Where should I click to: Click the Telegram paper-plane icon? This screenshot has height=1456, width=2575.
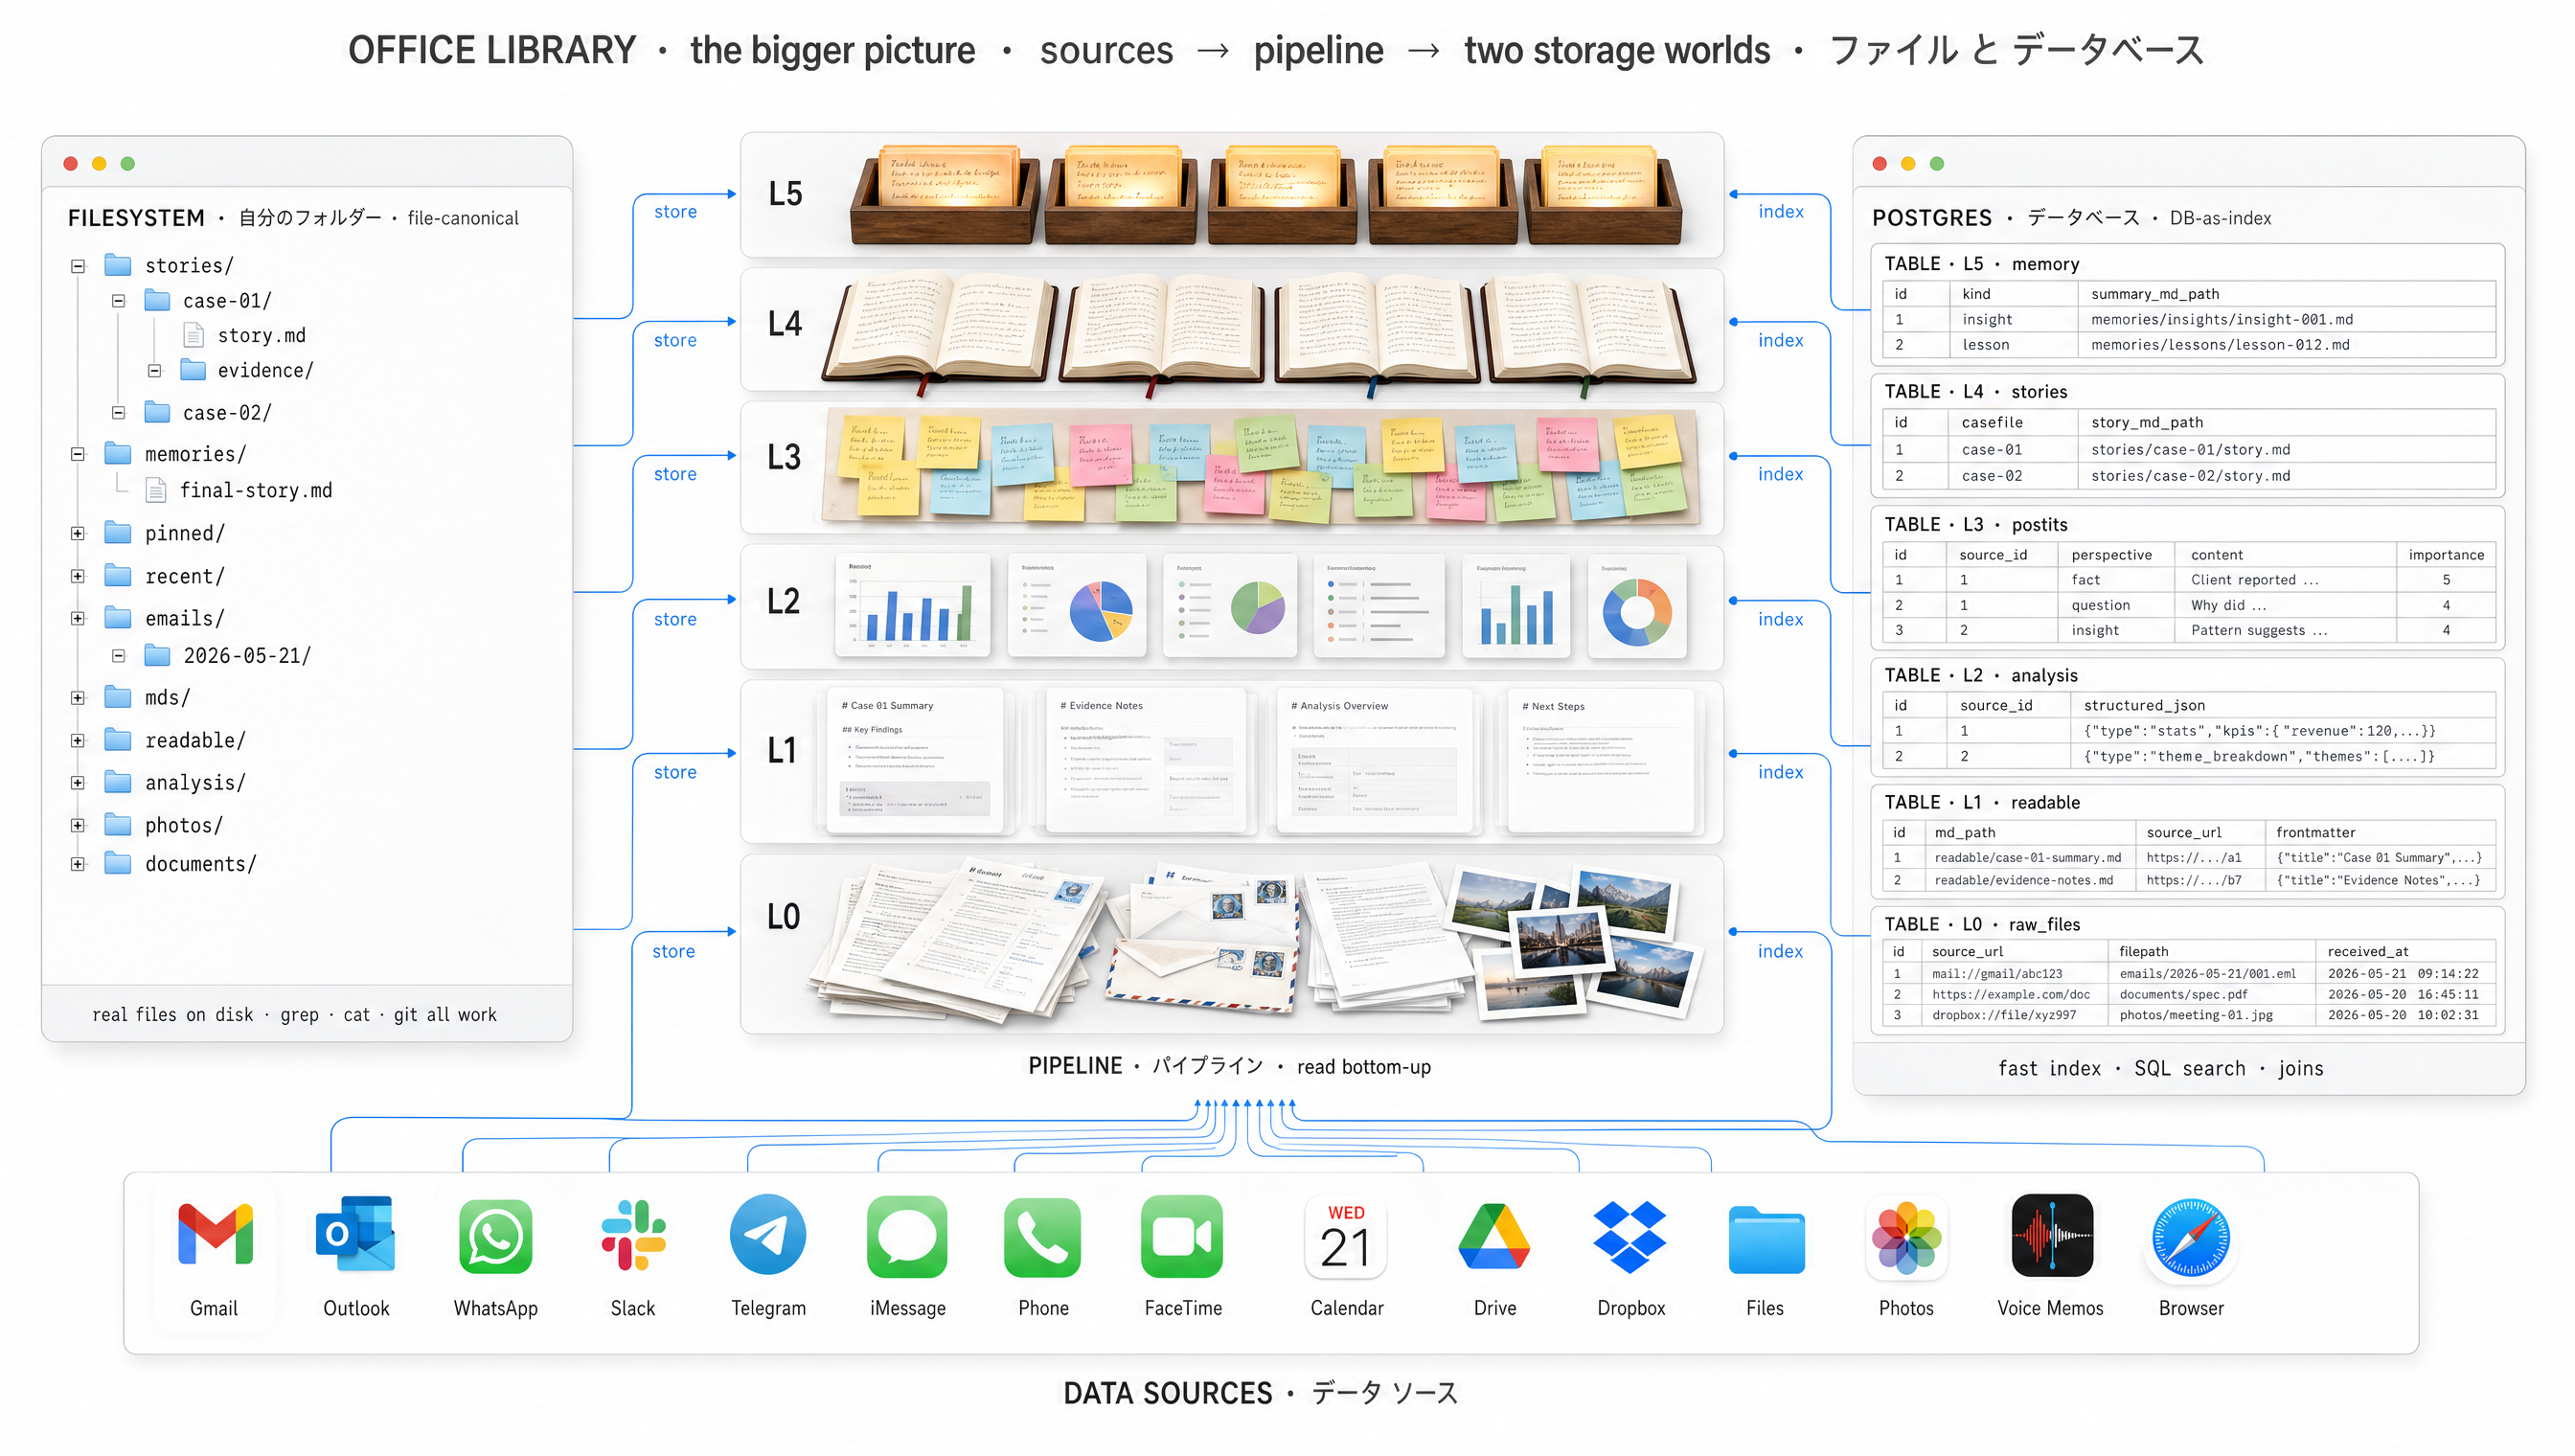click(768, 1235)
